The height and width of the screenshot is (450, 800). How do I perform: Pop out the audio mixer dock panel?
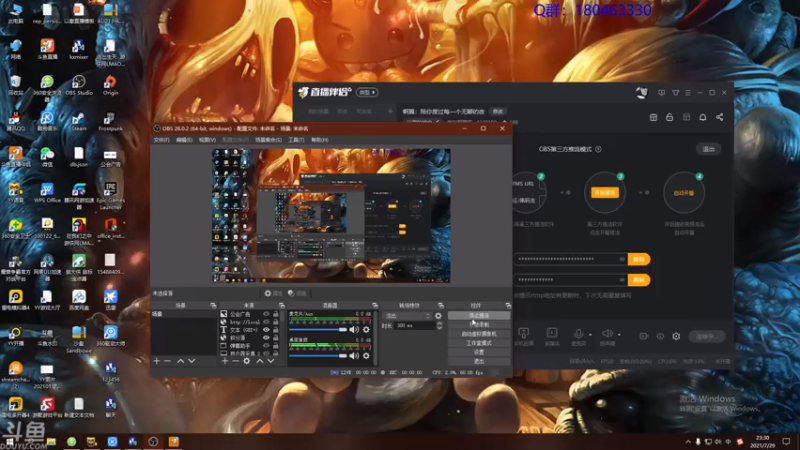click(374, 305)
